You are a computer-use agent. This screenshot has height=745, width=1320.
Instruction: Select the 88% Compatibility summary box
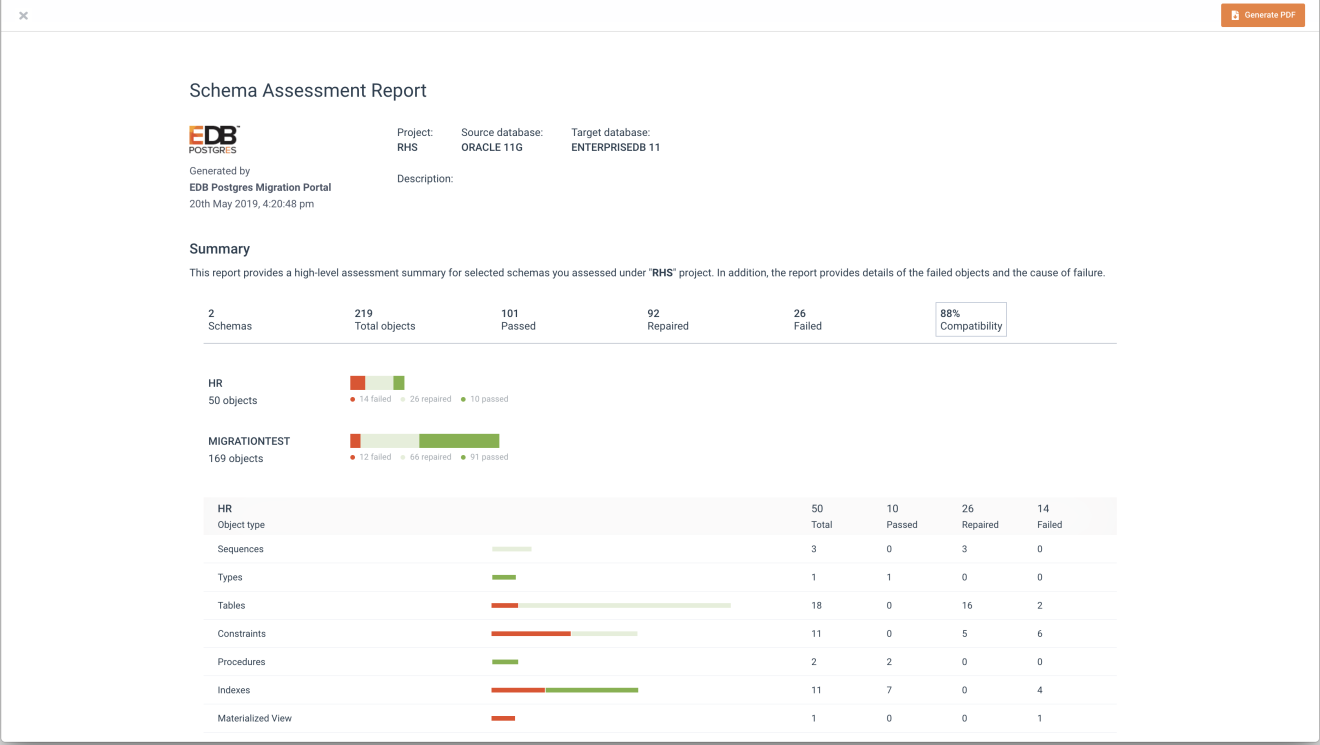coord(971,320)
